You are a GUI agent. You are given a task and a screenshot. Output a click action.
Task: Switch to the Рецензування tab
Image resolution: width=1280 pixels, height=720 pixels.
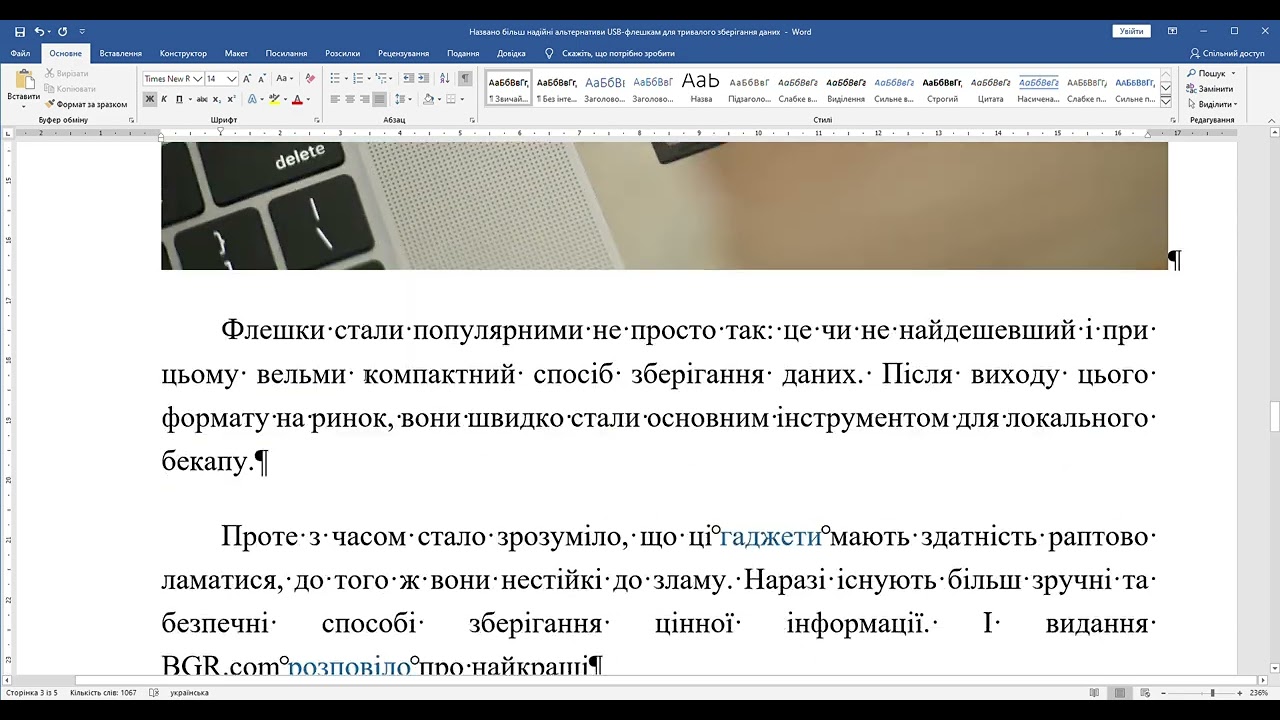click(404, 53)
